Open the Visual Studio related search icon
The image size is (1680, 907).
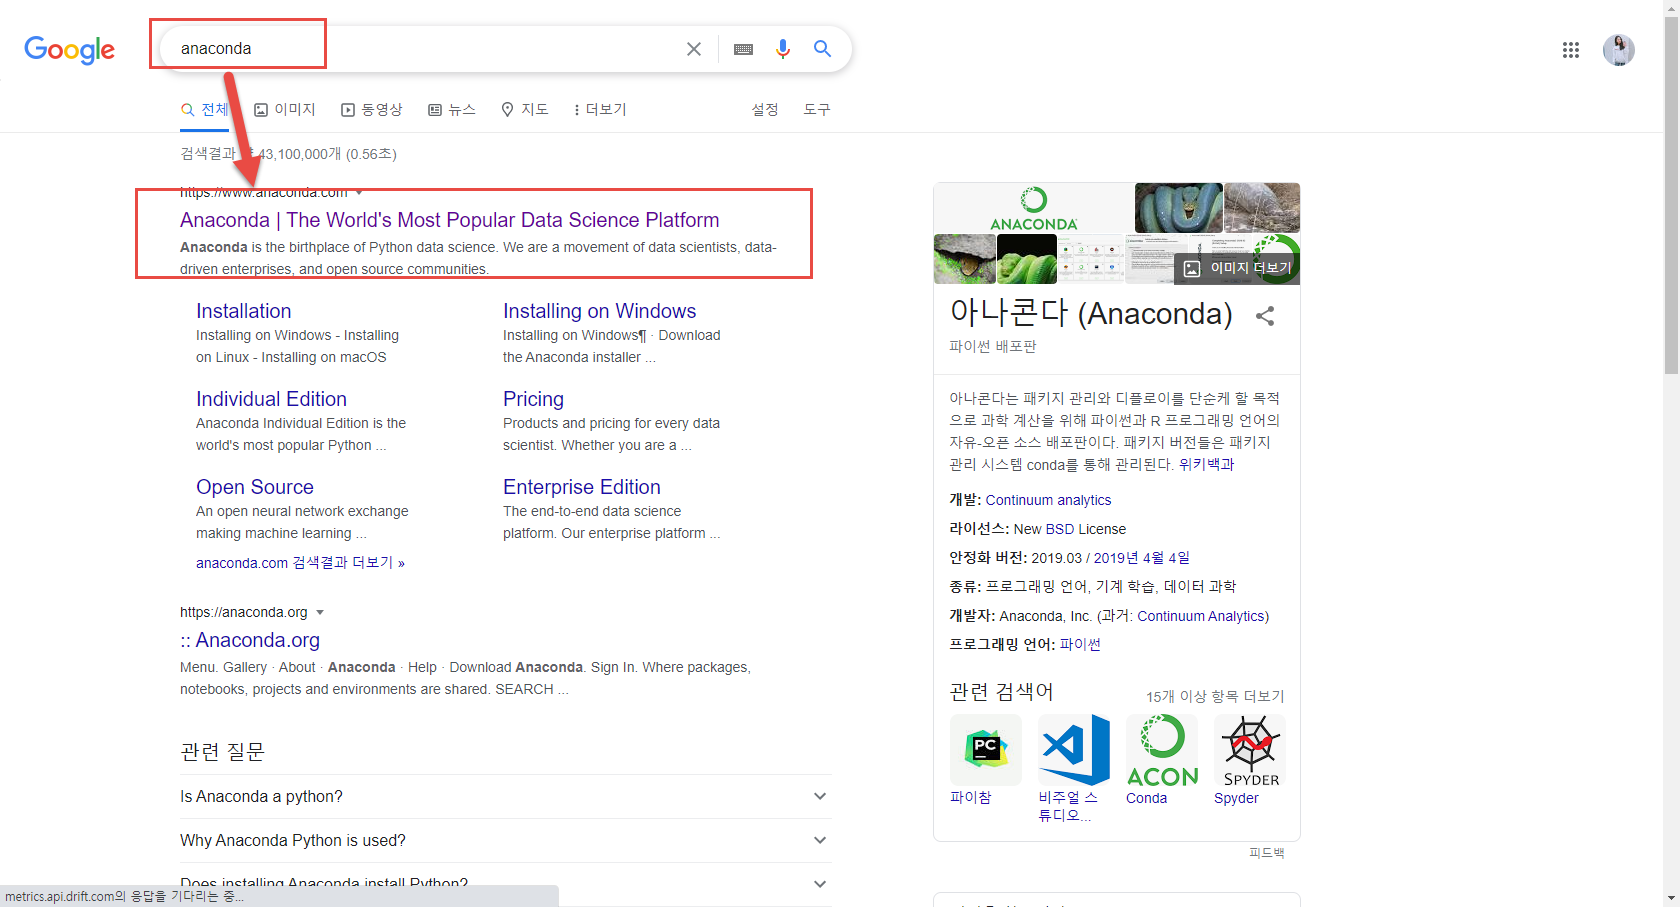coord(1074,749)
